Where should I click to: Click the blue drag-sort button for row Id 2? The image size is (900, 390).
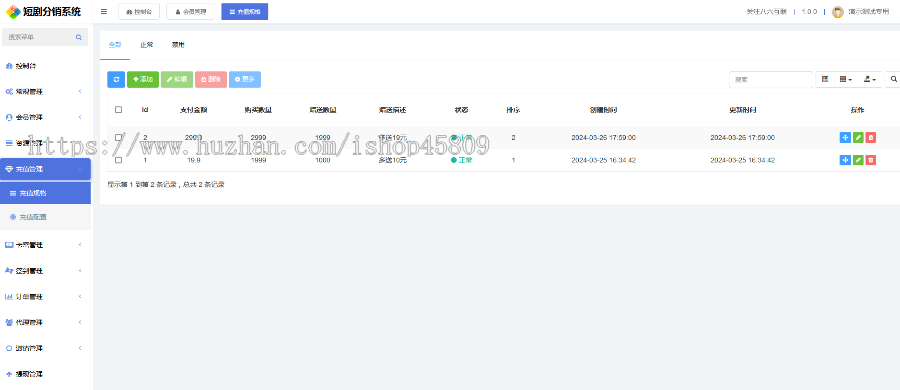[x=845, y=137]
